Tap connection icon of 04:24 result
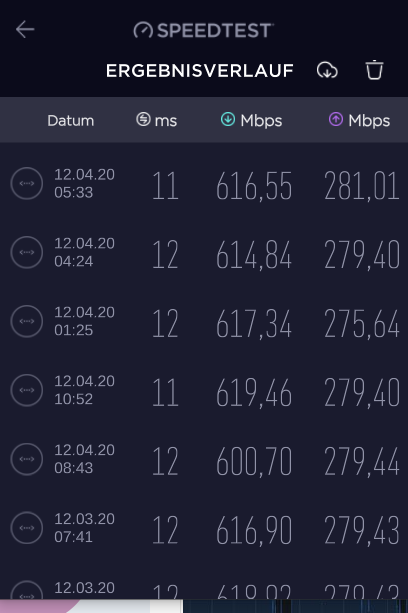 [27, 252]
